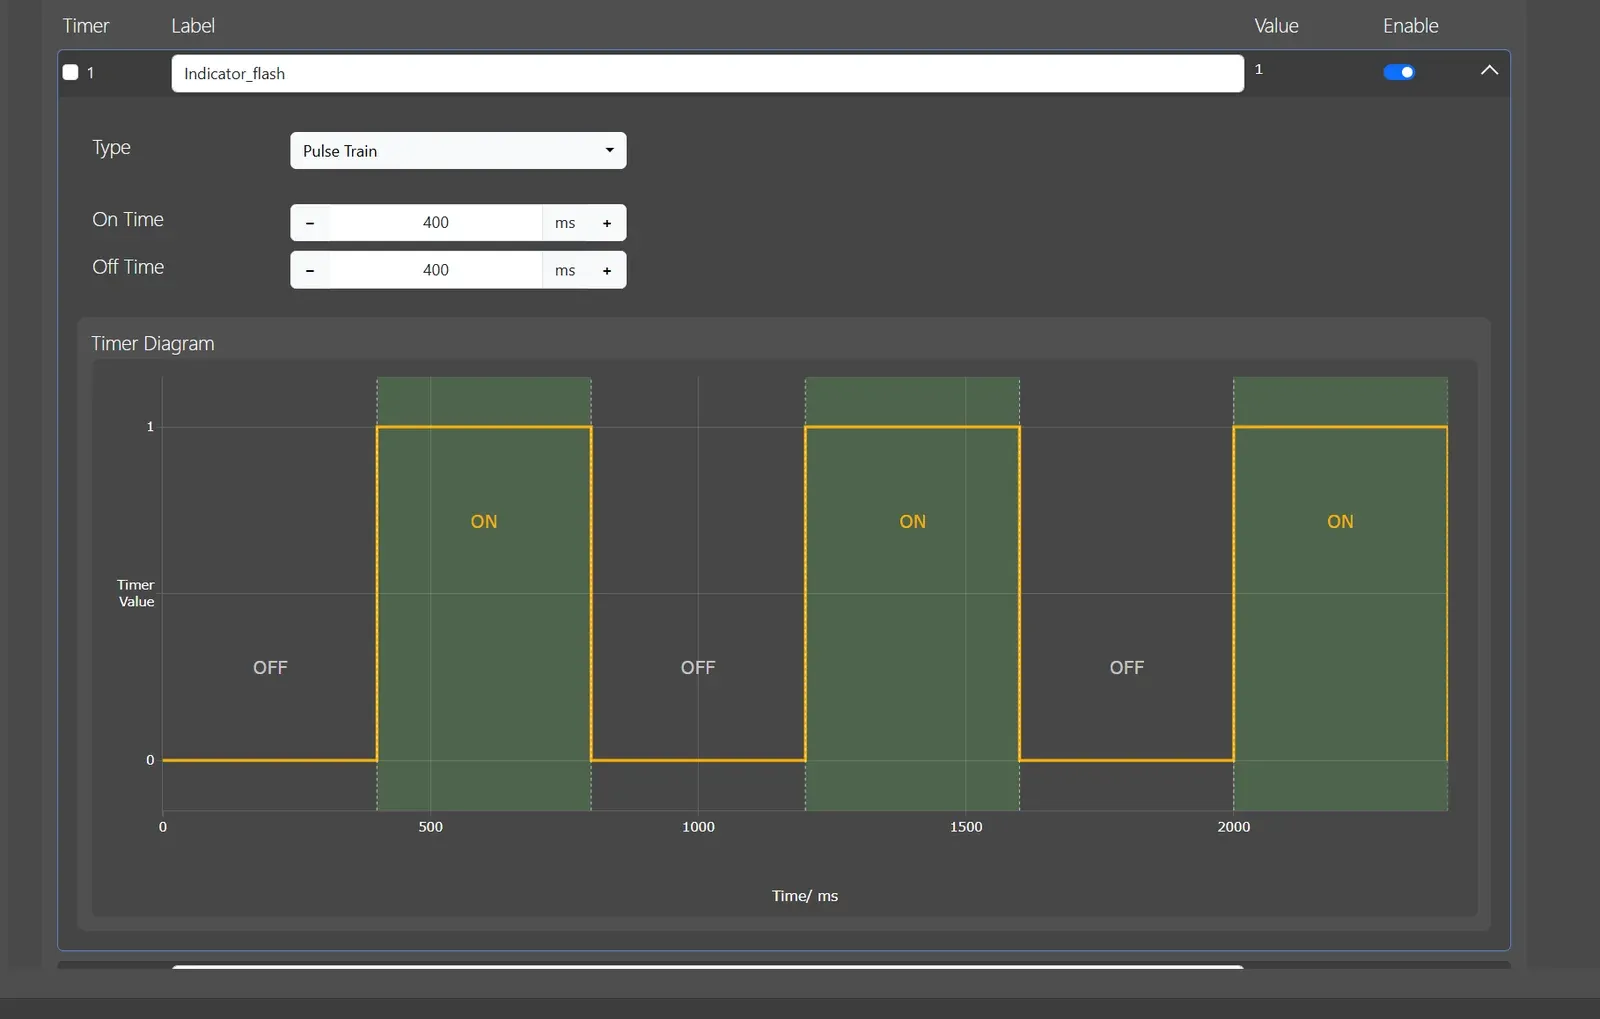This screenshot has width=1600, height=1019.
Task: Increase On Time with plus button
Action: coord(607,223)
